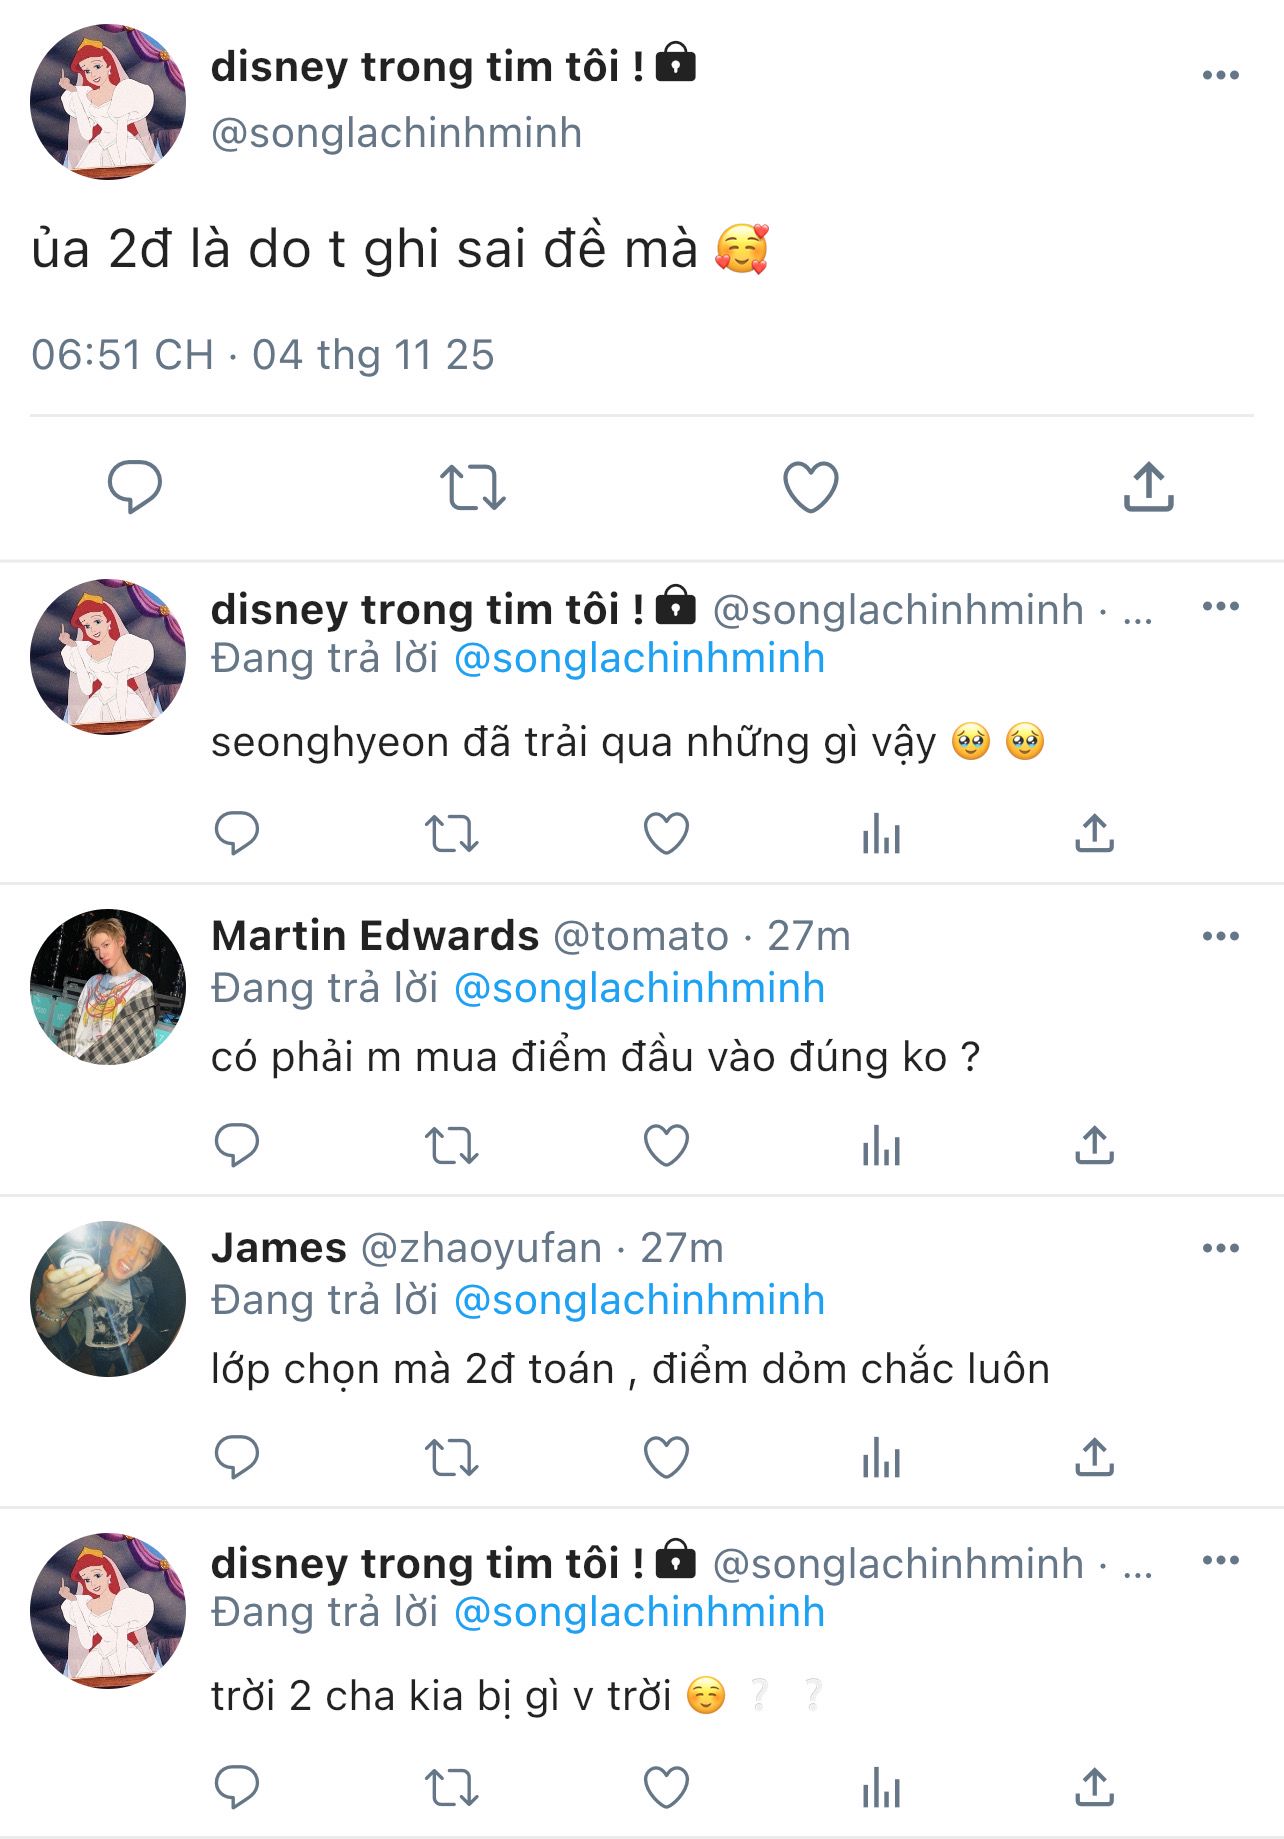View analytics for James' reply
The height and width of the screenshot is (1839, 1284).
(881, 1458)
